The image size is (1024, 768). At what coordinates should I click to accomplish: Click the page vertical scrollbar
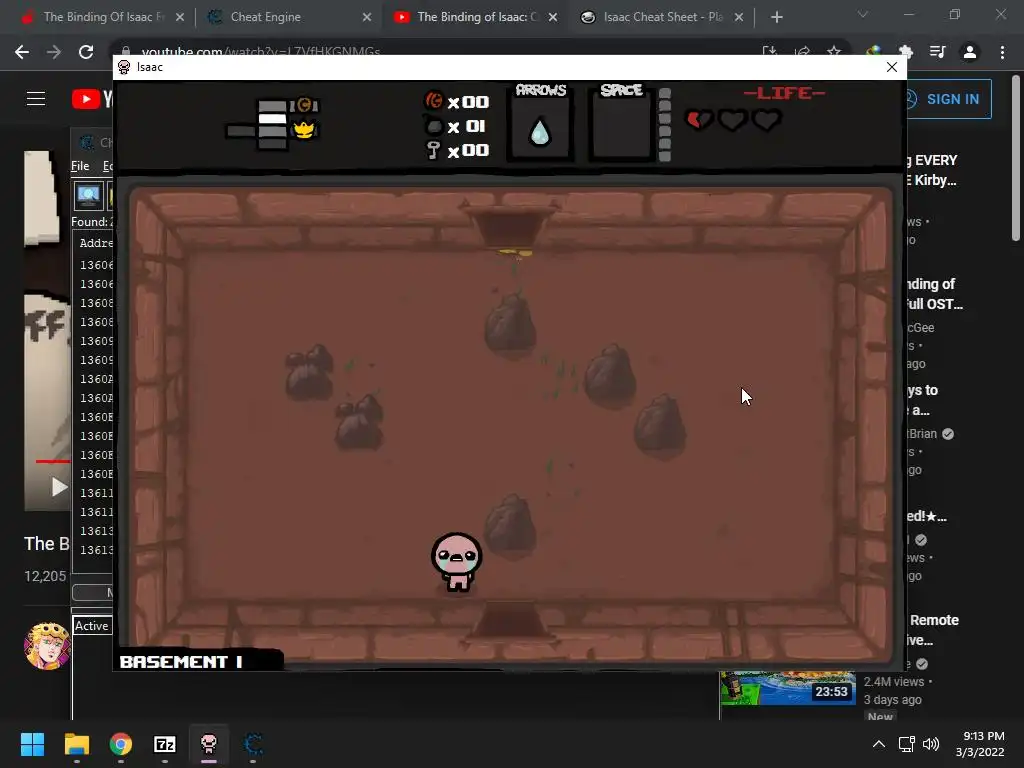click(x=1016, y=157)
